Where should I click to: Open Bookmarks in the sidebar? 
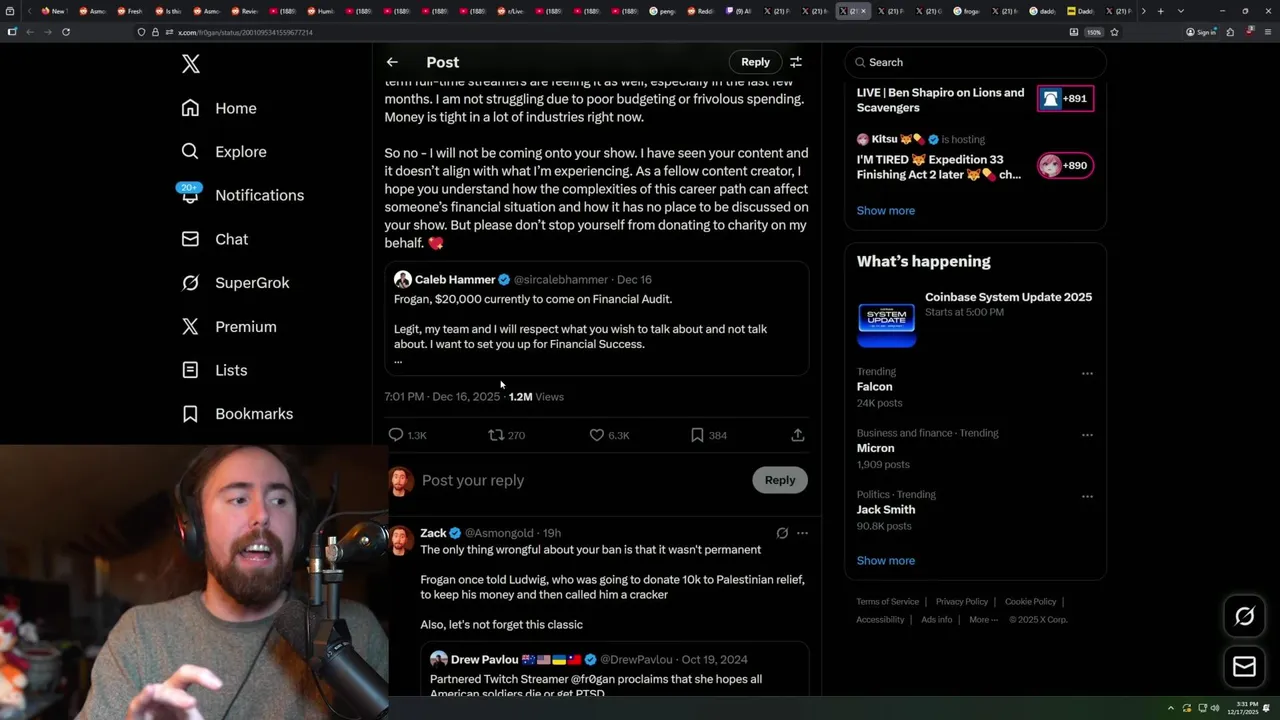254,414
